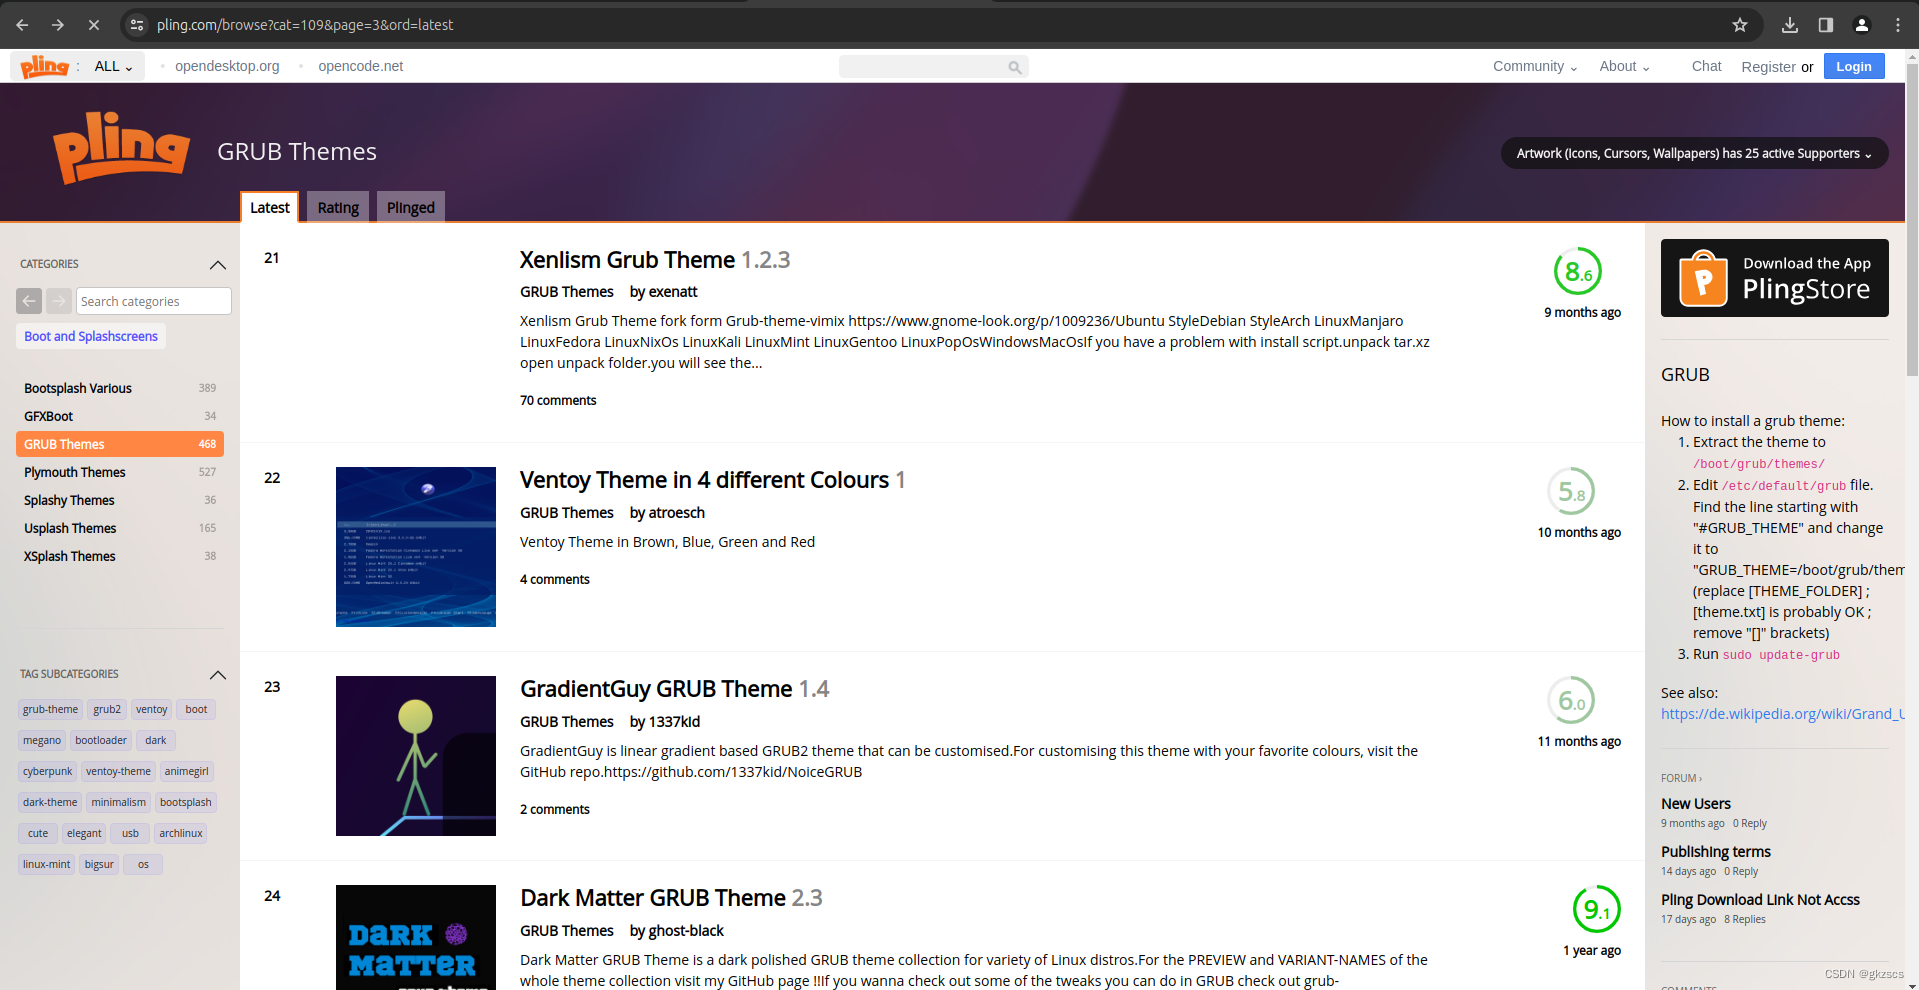Expand the Community menu

coord(1535,66)
